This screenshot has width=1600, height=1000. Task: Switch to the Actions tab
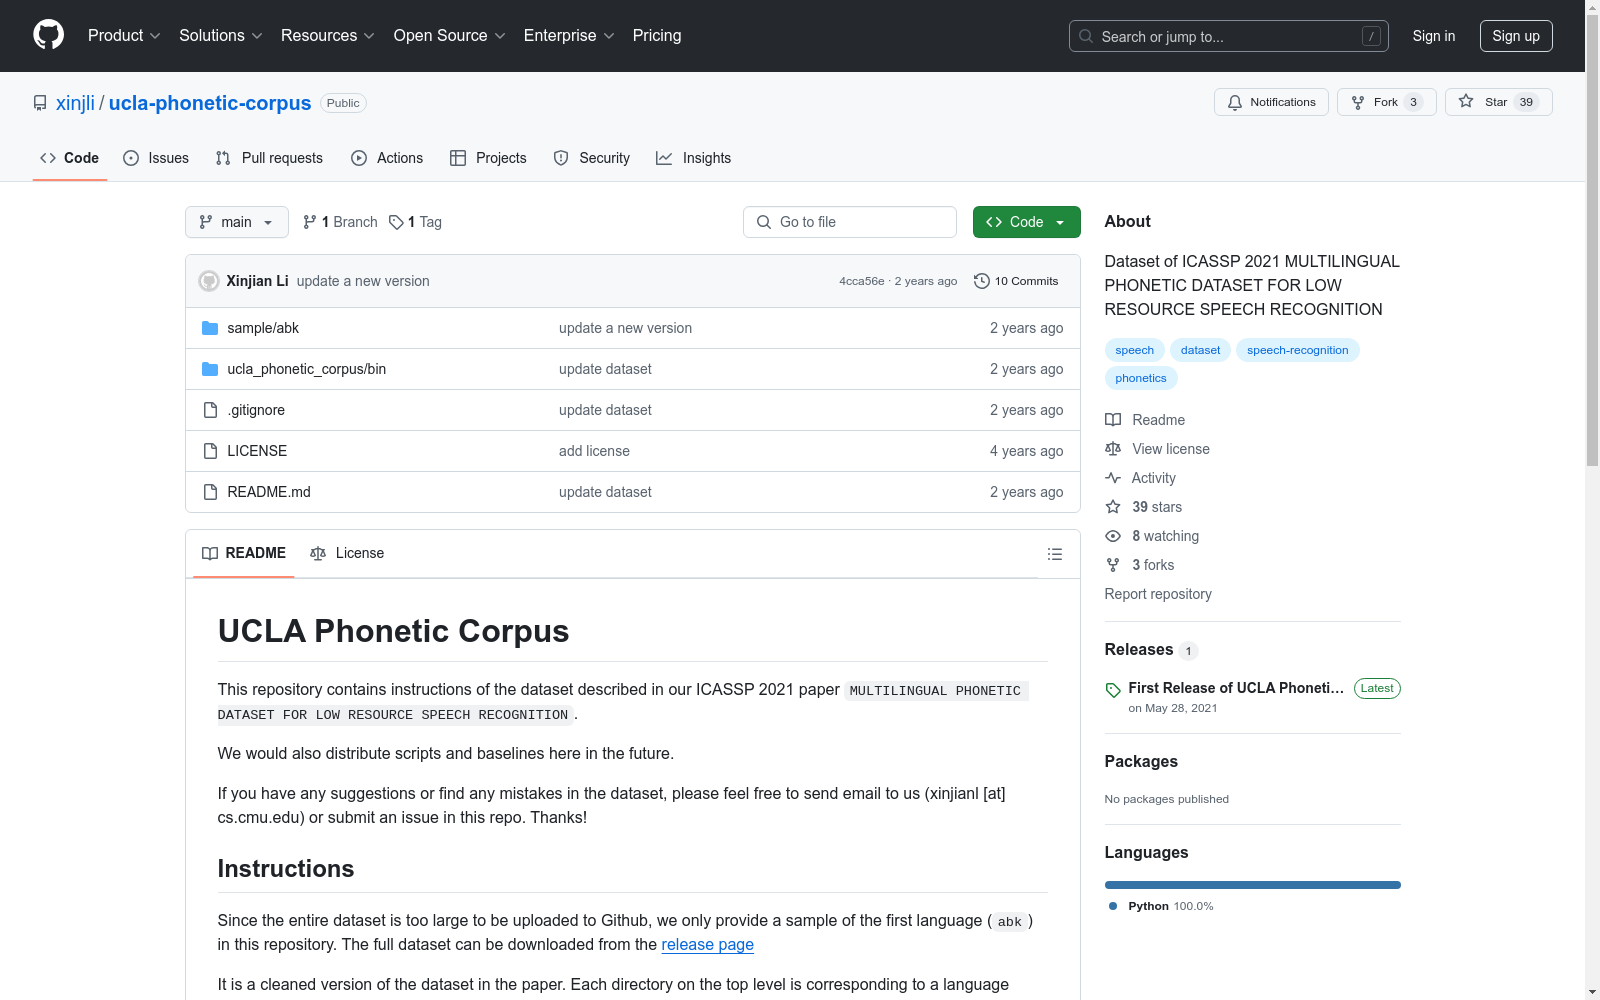pos(387,158)
